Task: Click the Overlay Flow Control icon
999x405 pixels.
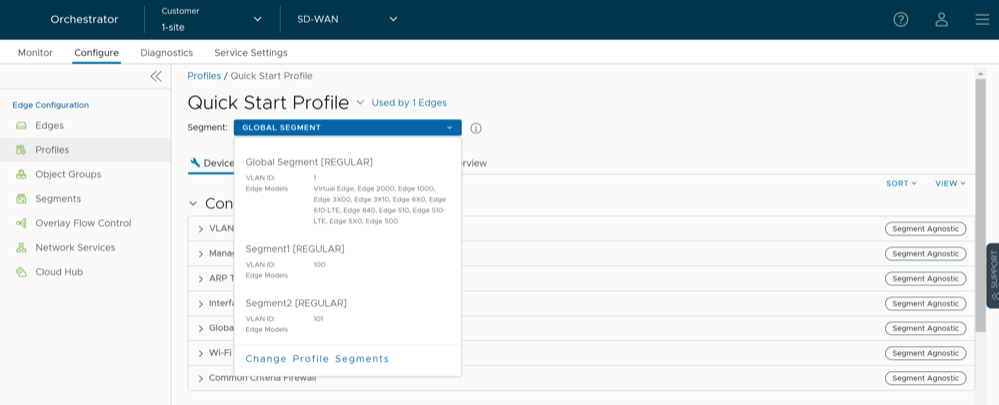Action: pos(21,223)
